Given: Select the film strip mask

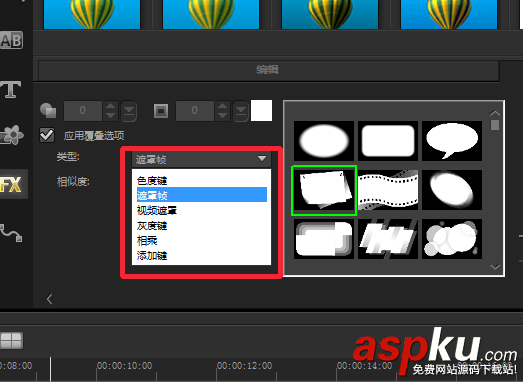Looking at the screenshot, I should coord(388,190).
